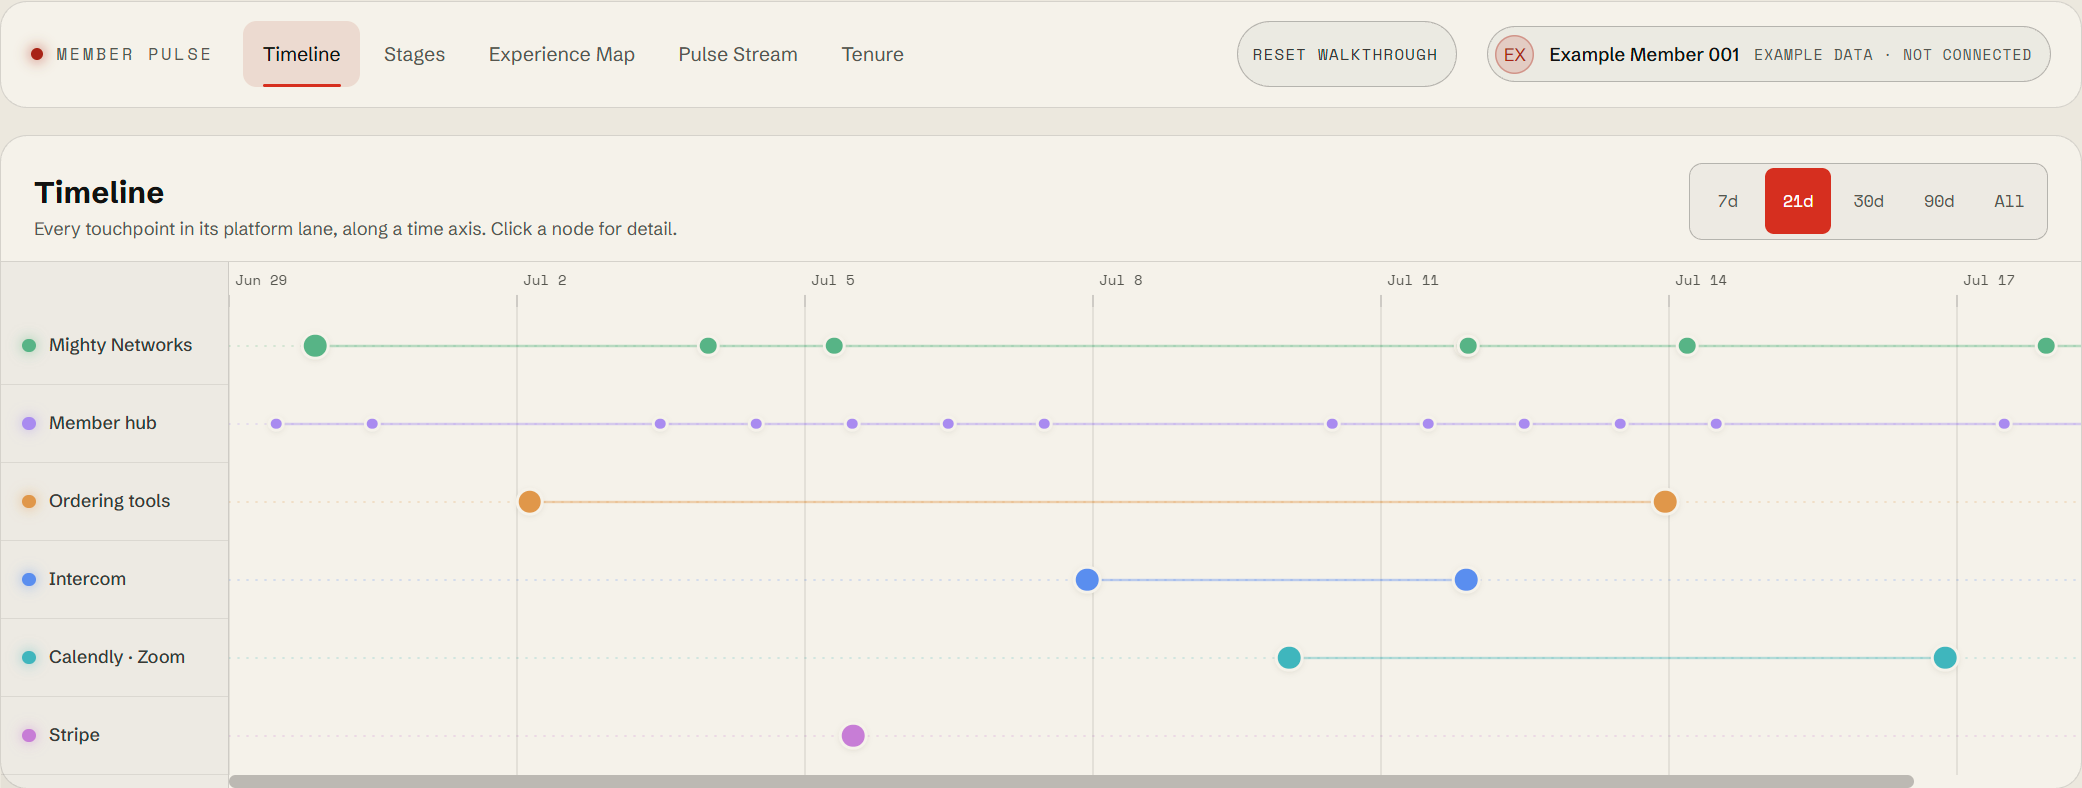The height and width of the screenshot is (788, 2082).
Task: Go to the Experience Map tab
Action: click(x=561, y=54)
